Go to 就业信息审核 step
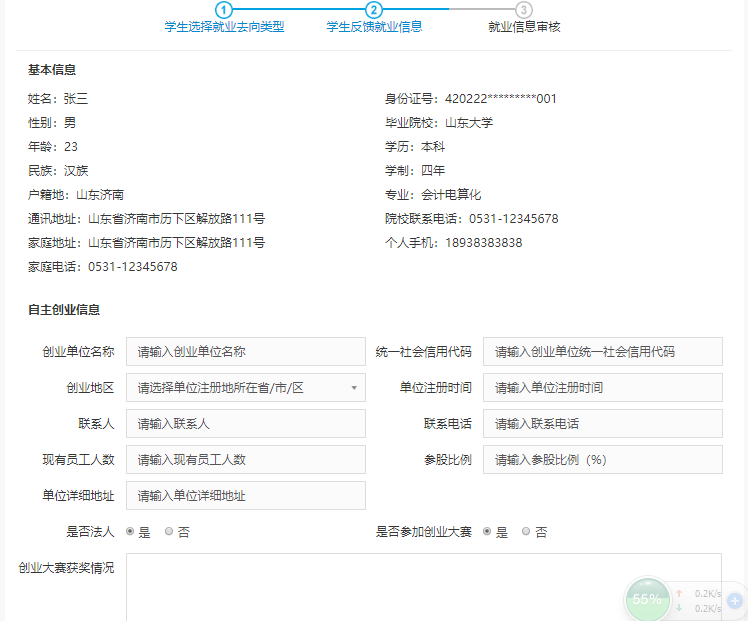The image size is (748, 621). click(524, 27)
